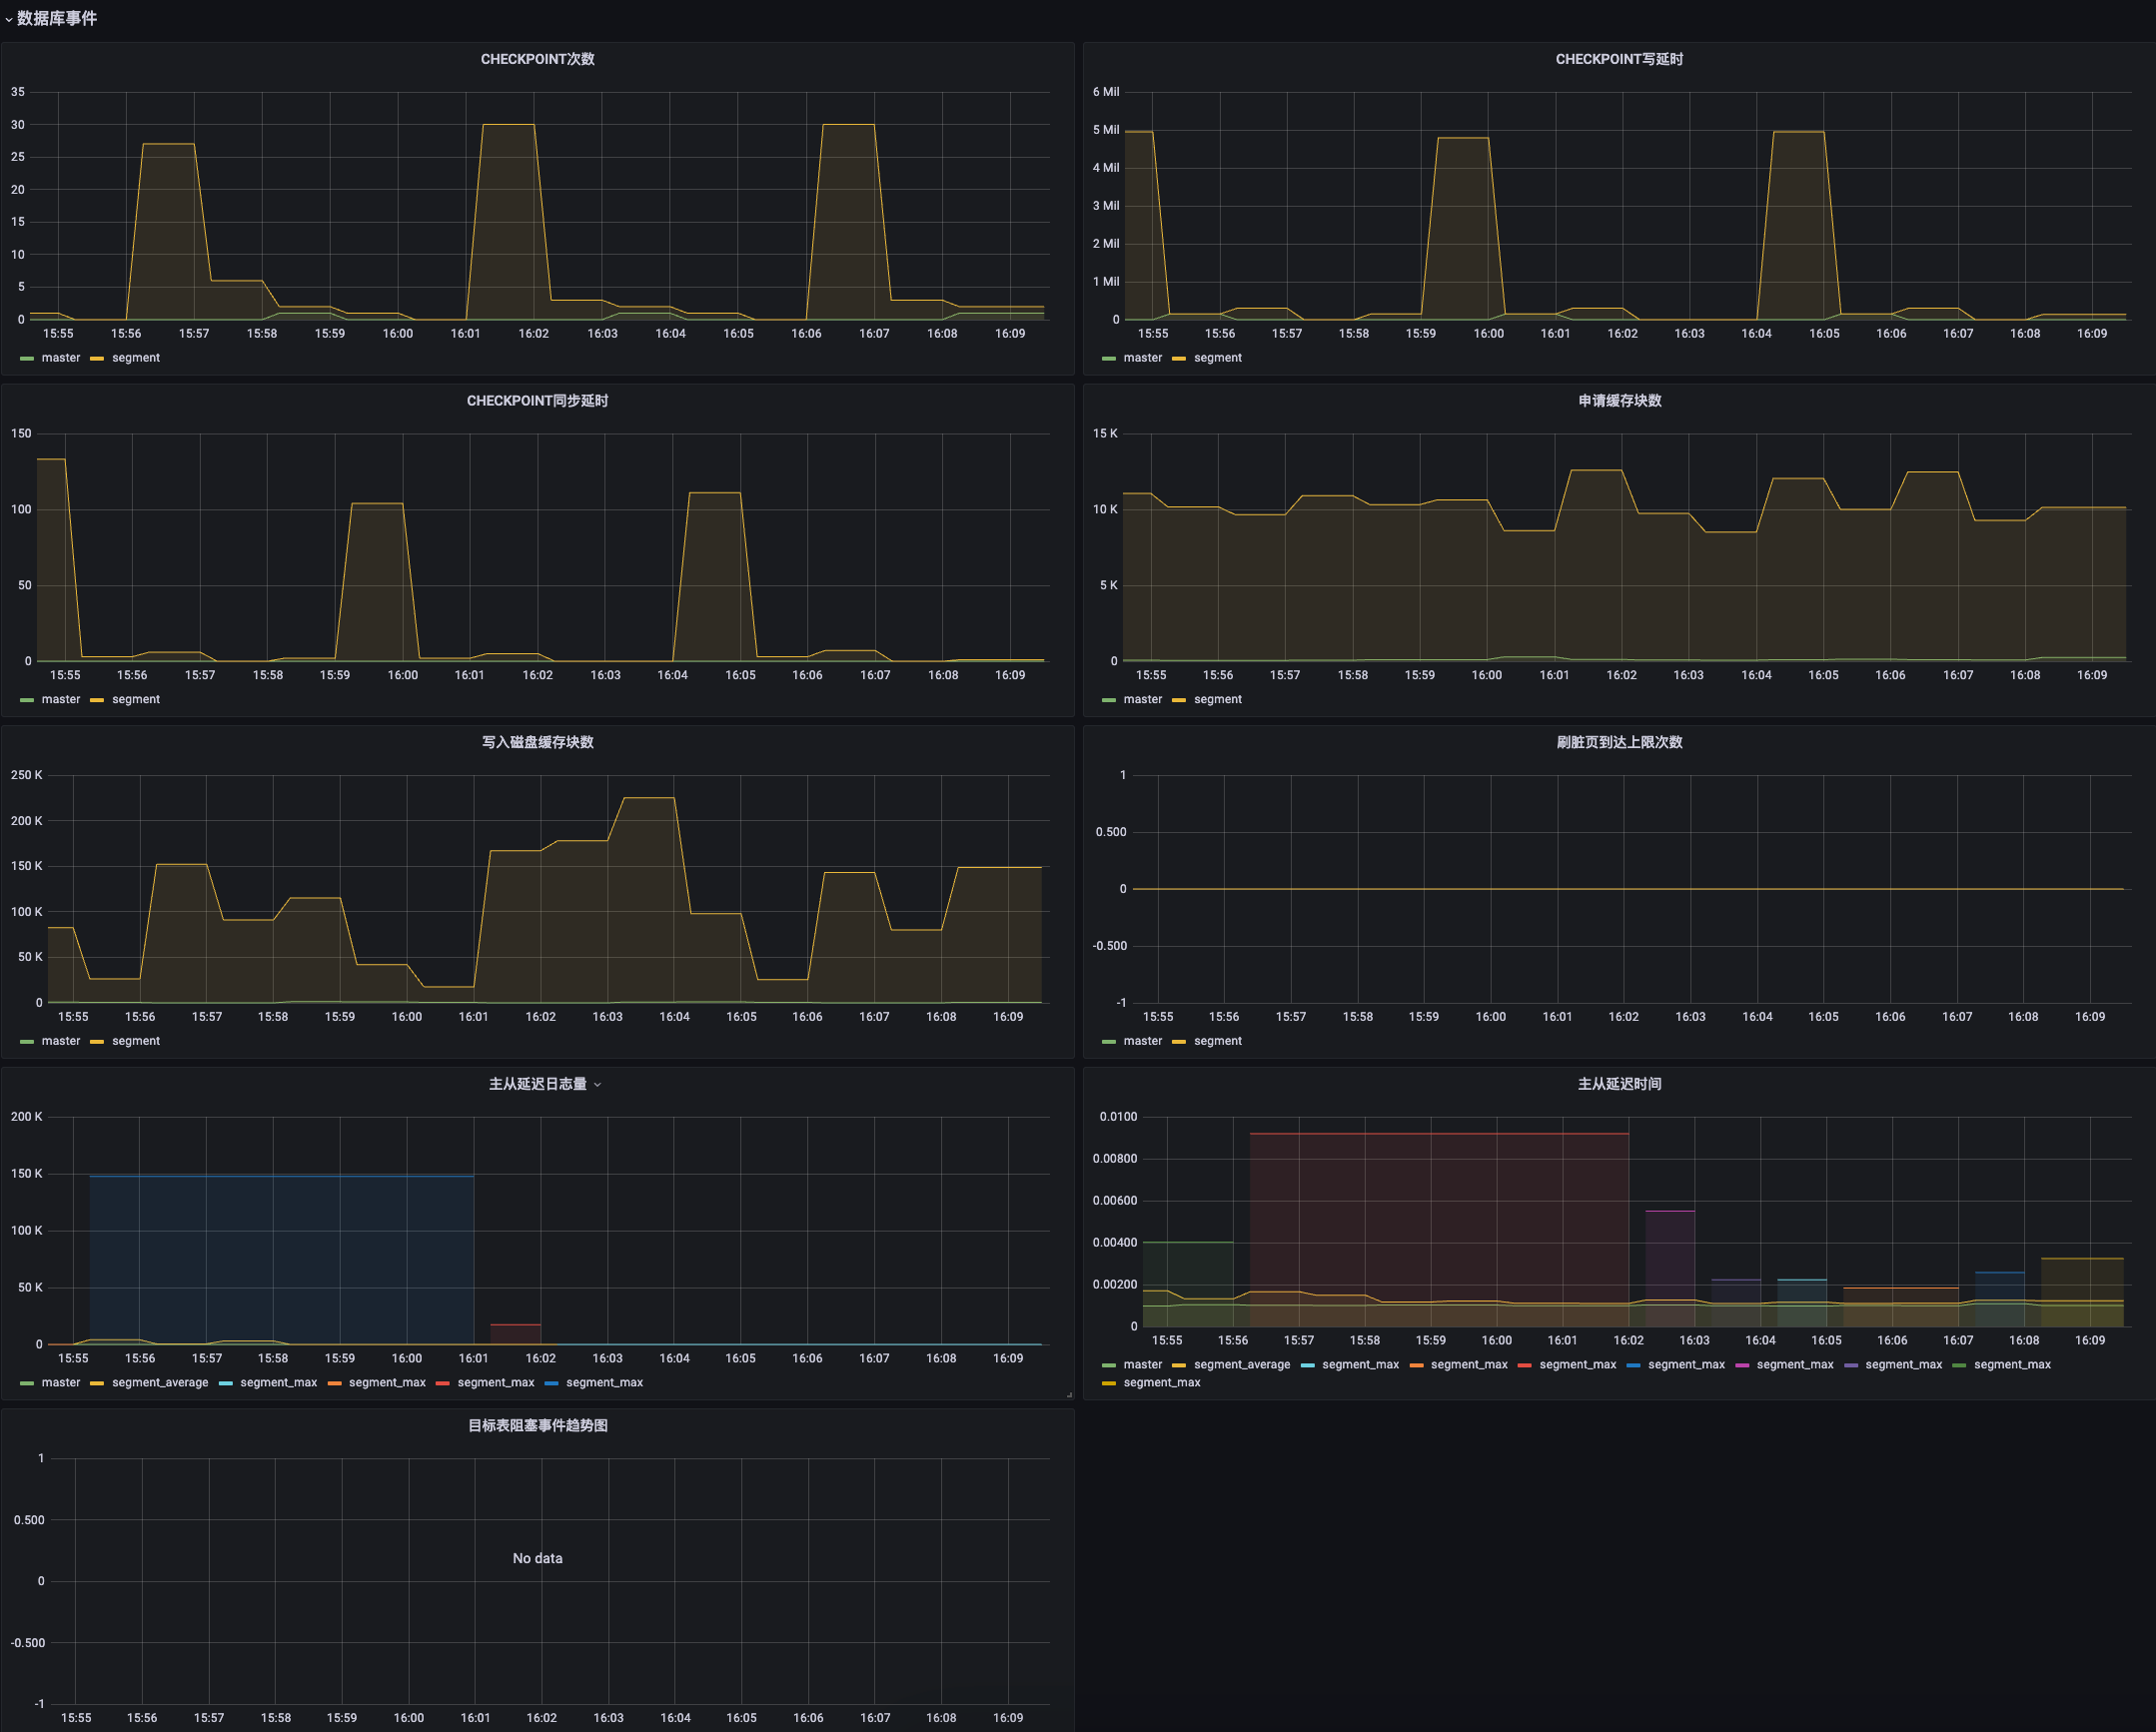Open the CHECKPOINT同步延时 panel title menu
2156x1732 pixels.
[537, 400]
